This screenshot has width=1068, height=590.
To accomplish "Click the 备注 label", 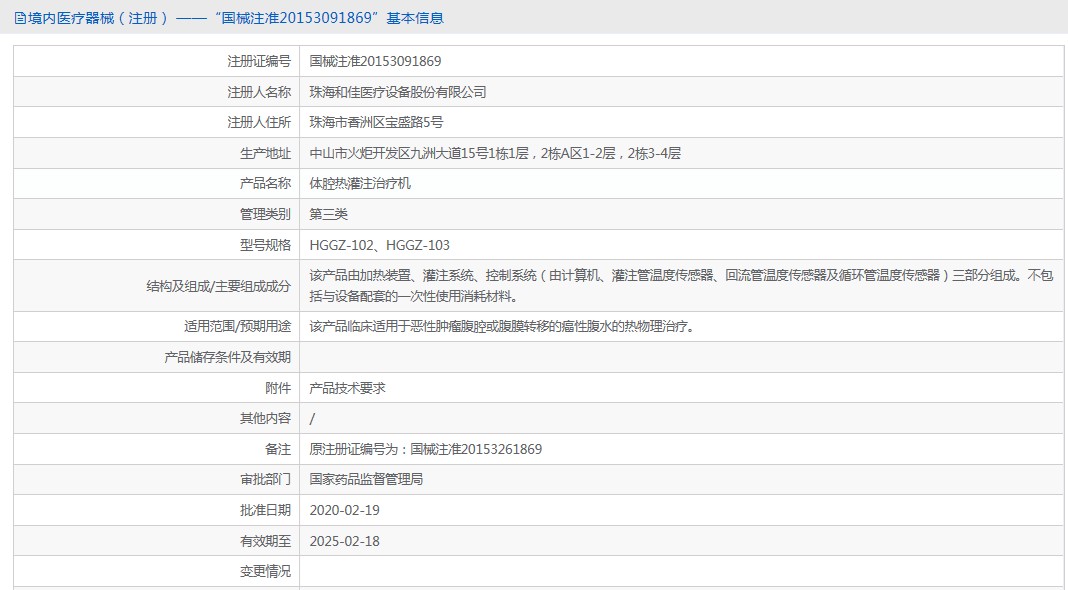I will point(278,449).
